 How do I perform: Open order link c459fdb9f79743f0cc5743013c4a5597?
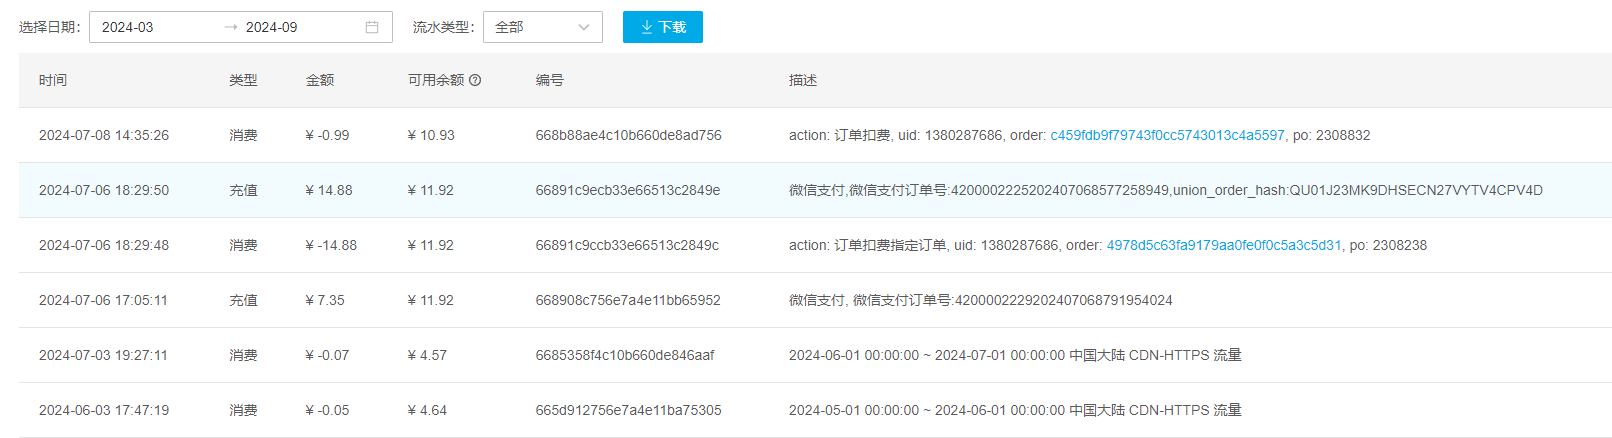(1167, 135)
